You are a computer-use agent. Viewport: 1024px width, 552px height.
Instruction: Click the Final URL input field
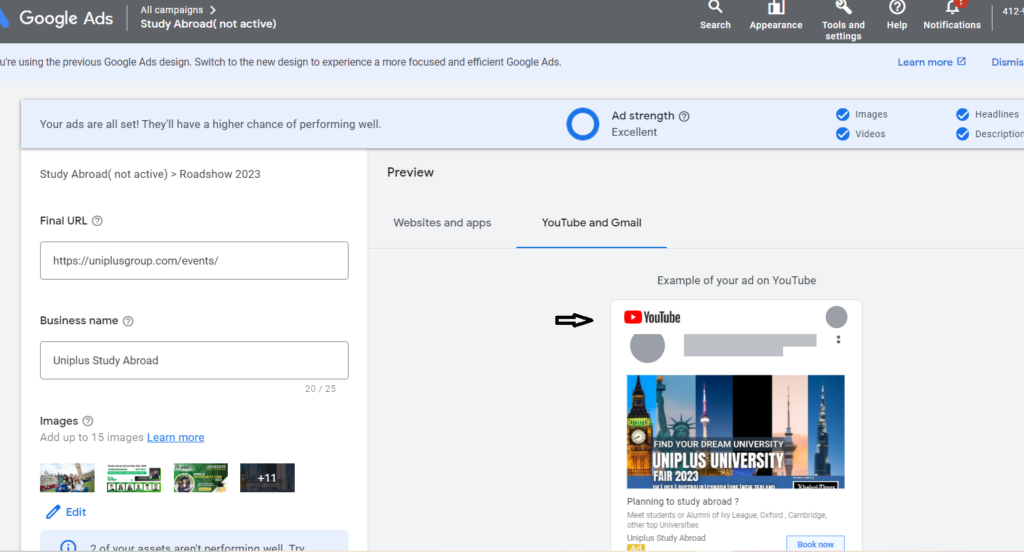pos(194,260)
